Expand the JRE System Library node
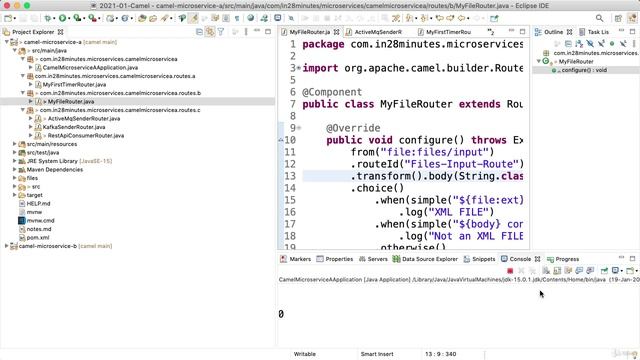Screen dimensions: 640x360 [15, 161]
